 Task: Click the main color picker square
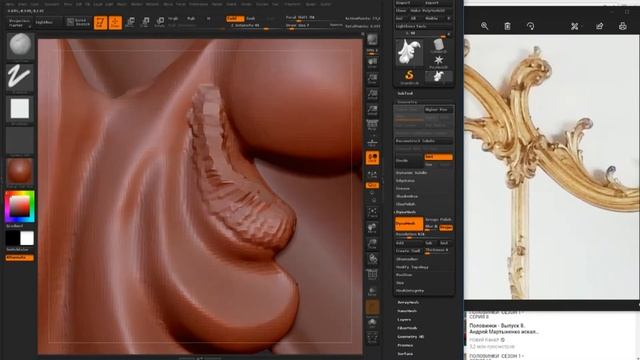[19, 206]
